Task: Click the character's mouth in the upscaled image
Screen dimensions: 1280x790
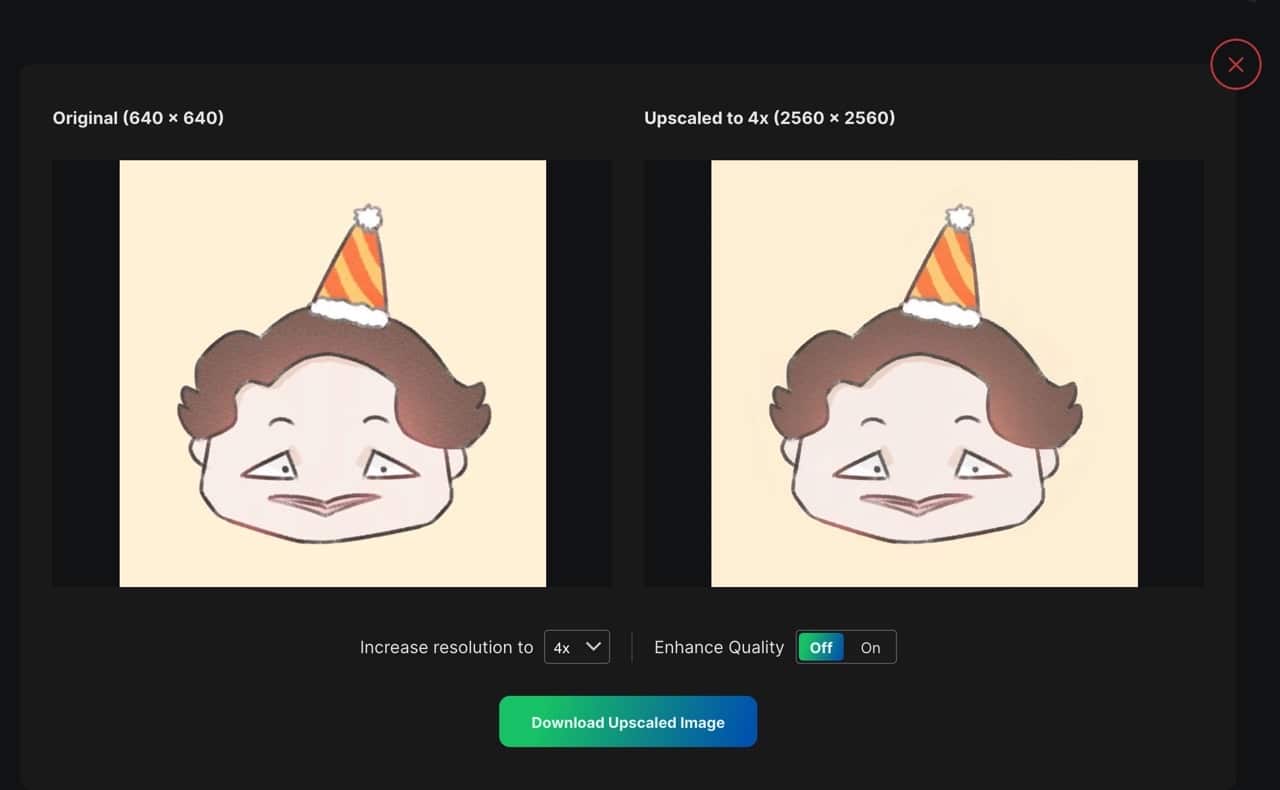Action: [x=915, y=502]
